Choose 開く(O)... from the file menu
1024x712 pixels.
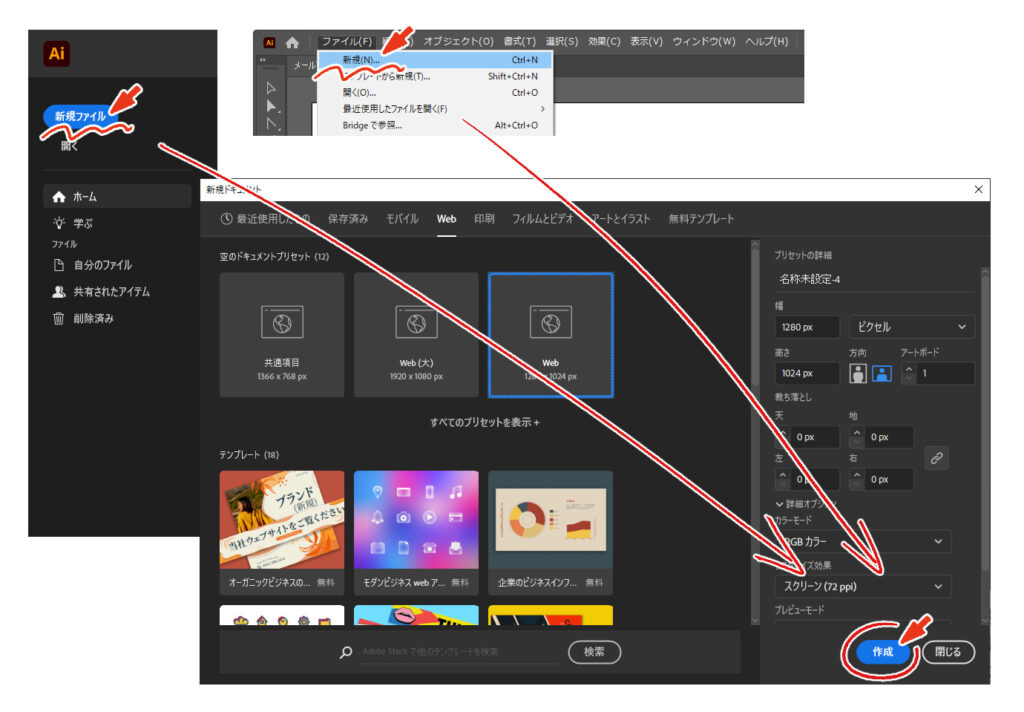[435, 93]
